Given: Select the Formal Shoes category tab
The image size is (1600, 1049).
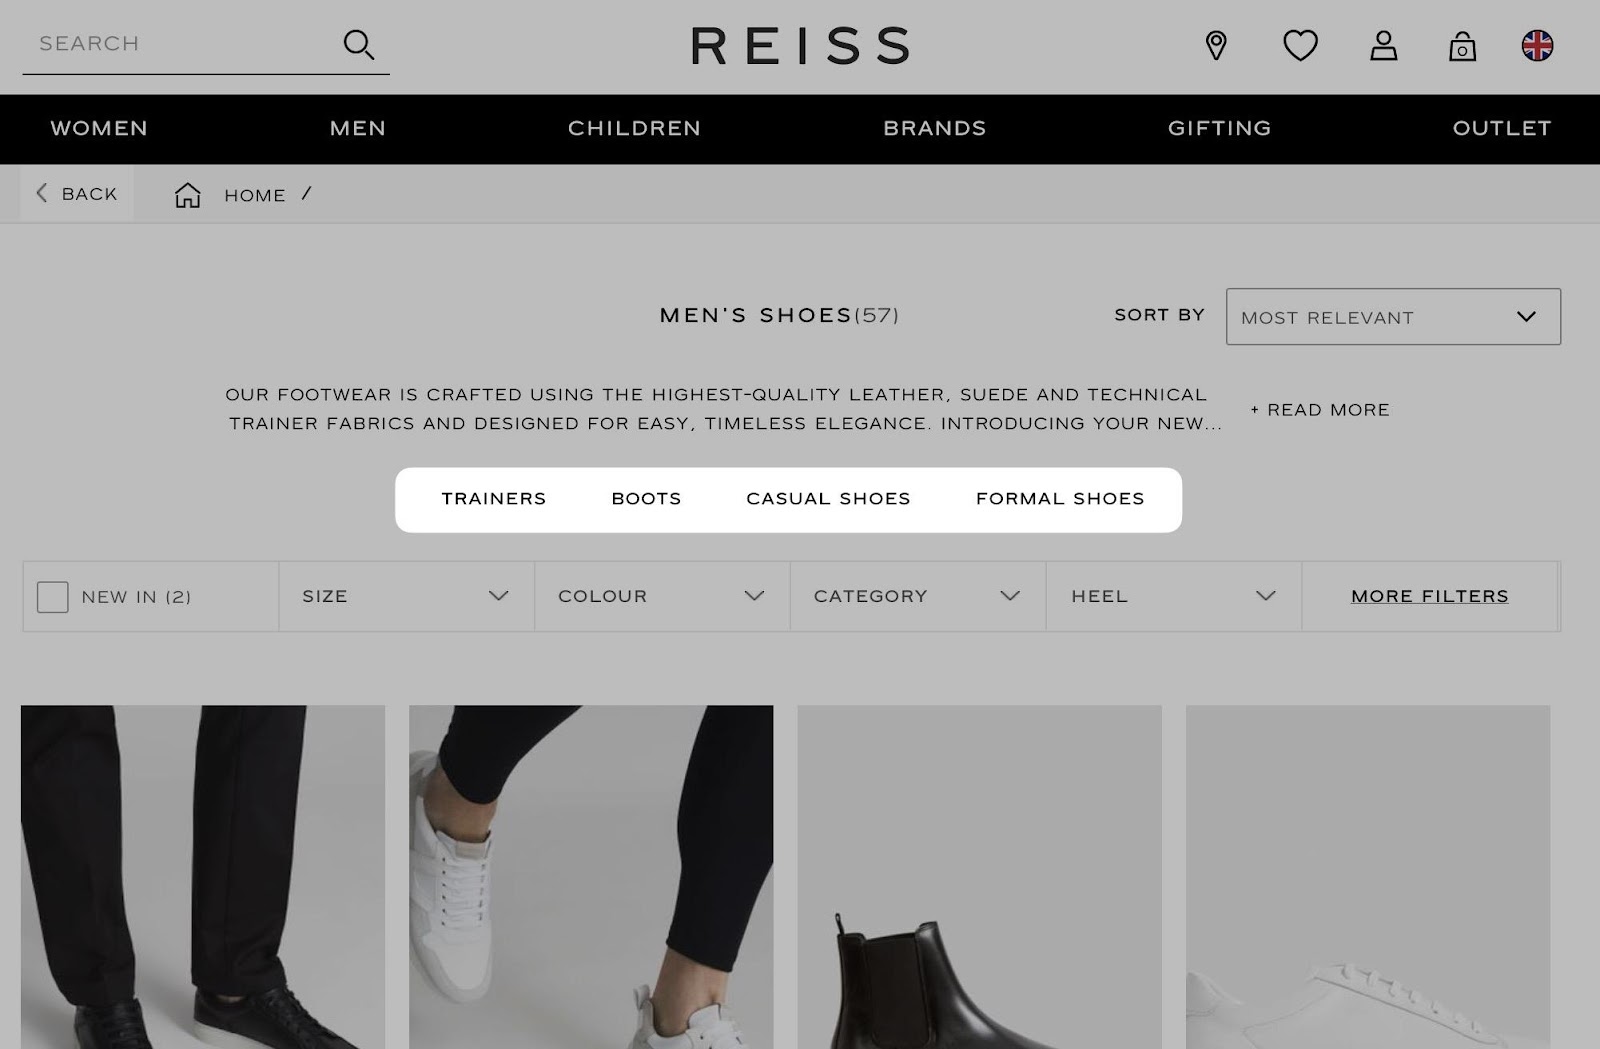Looking at the screenshot, I should (x=1060, y=499).
